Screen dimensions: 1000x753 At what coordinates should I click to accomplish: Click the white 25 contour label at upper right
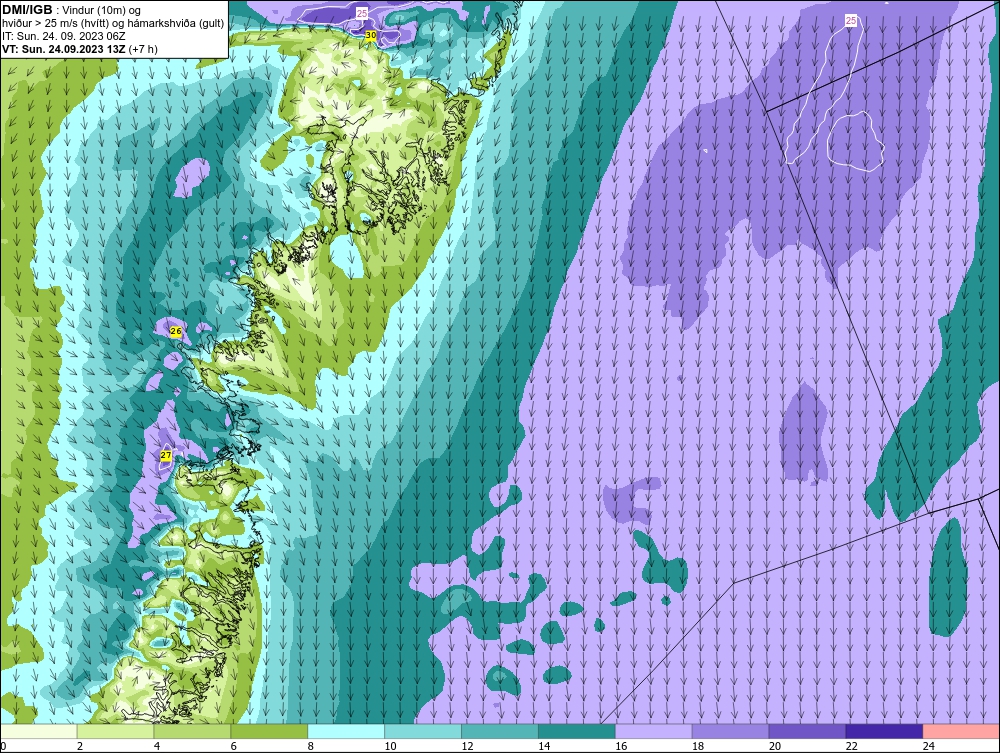[851, 21]
